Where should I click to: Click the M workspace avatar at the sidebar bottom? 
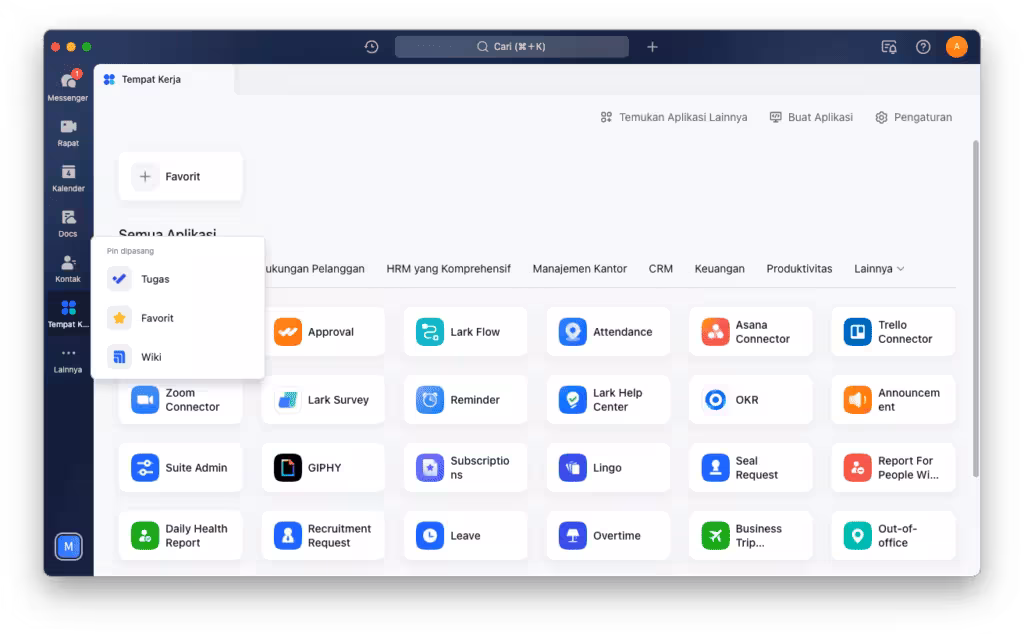pyautogui.click(x=69, y=547)
